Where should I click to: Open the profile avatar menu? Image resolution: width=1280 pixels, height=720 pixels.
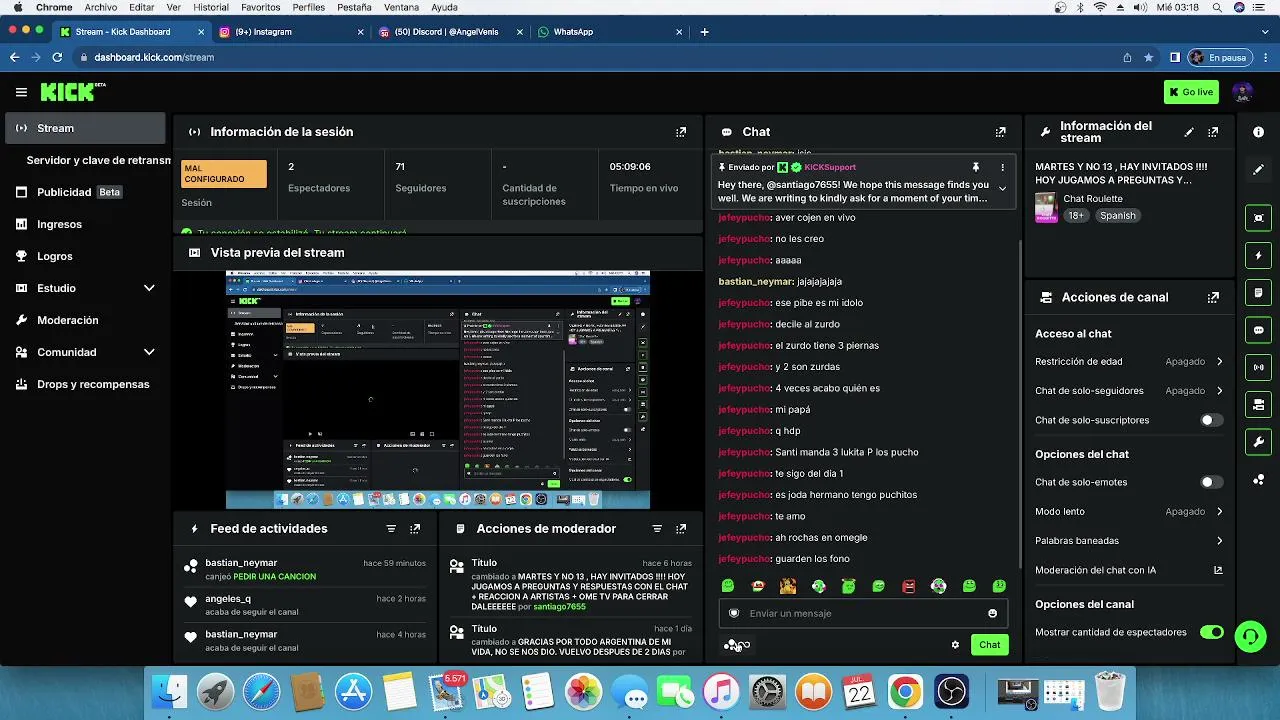click(x=1242, y=92)
